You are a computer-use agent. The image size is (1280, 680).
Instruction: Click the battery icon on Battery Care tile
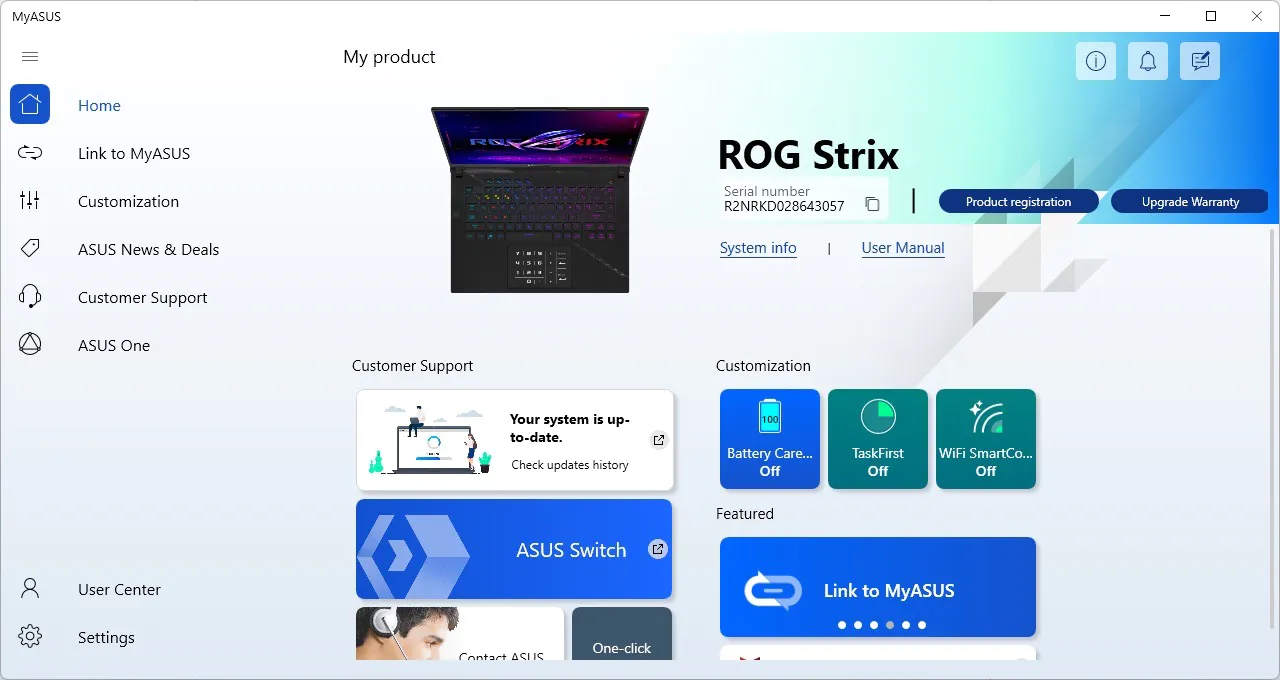pos(769,417)
